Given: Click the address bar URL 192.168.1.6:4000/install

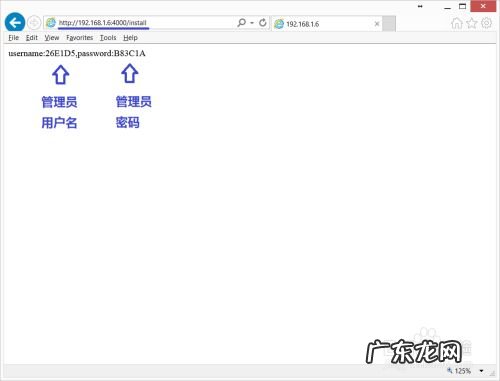Looking at the screenshot, I should [103, 23].
